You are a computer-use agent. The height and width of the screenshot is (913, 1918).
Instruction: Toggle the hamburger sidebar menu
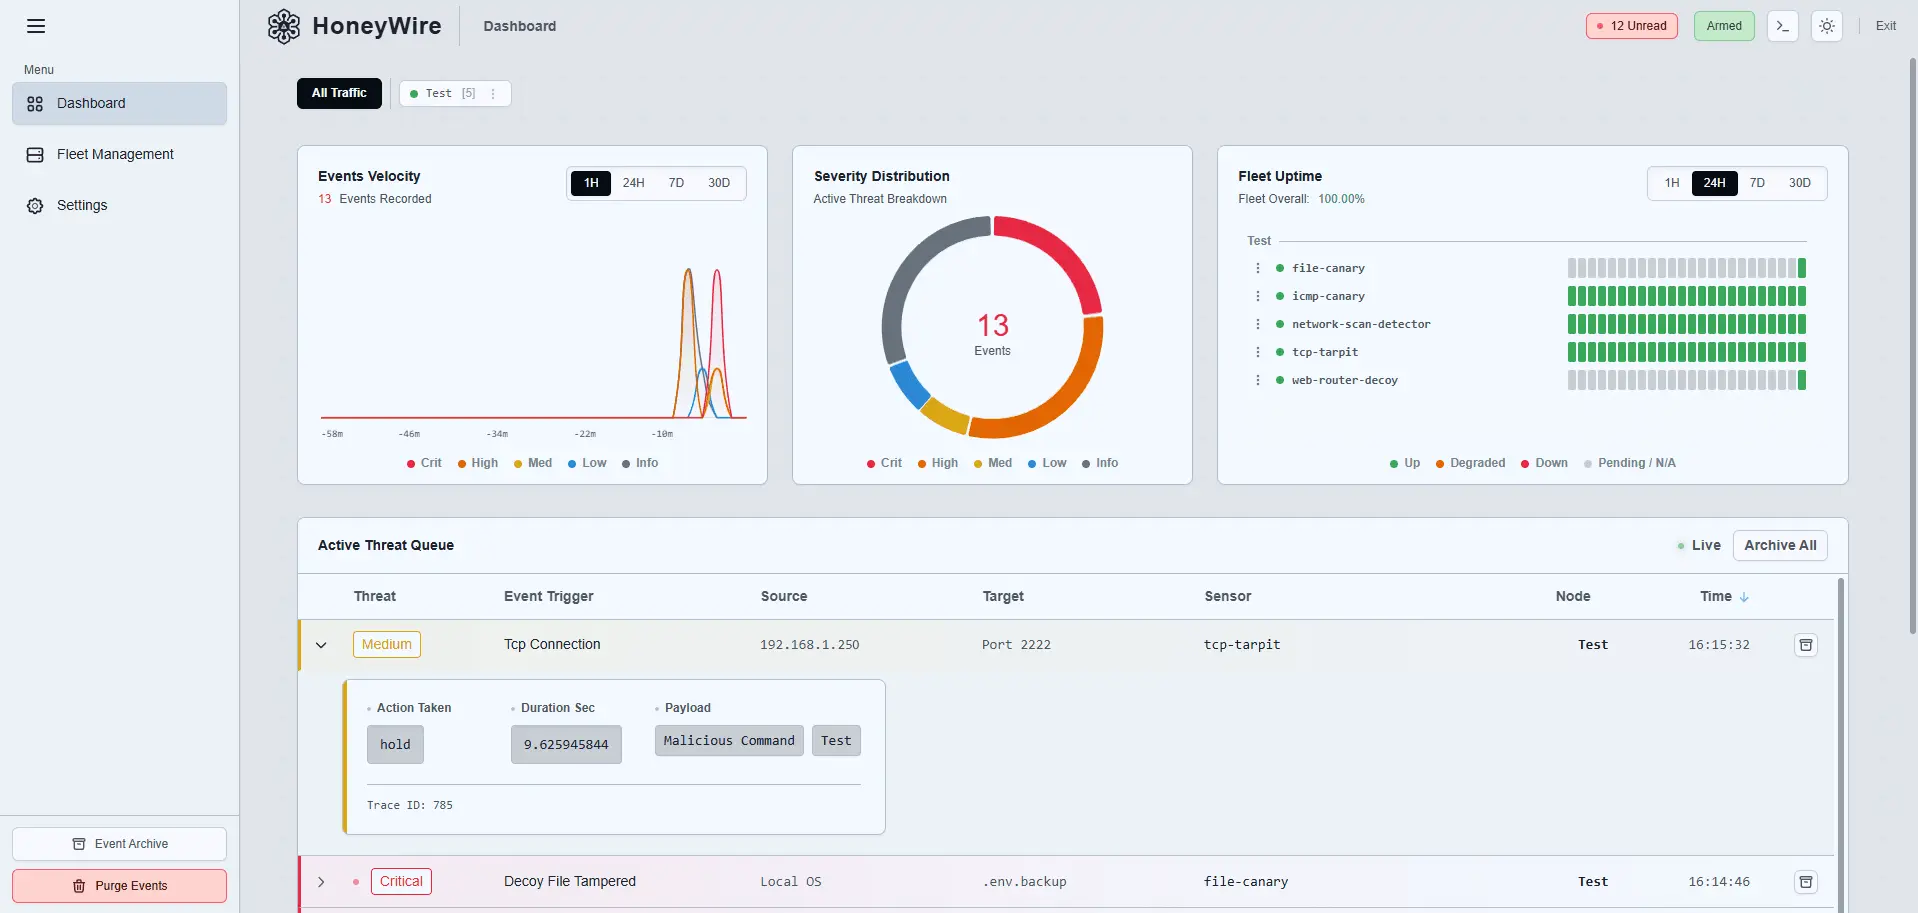tap(36, 26)
